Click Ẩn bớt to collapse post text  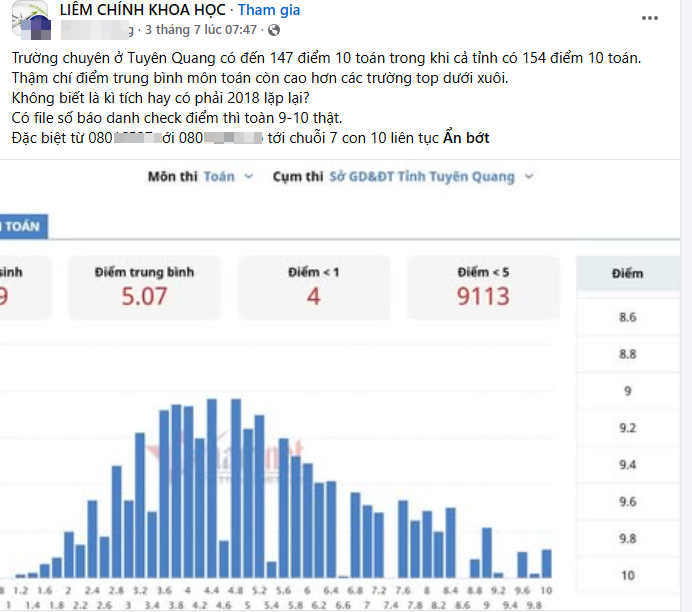pyautogui.click(x=466, y=138)
